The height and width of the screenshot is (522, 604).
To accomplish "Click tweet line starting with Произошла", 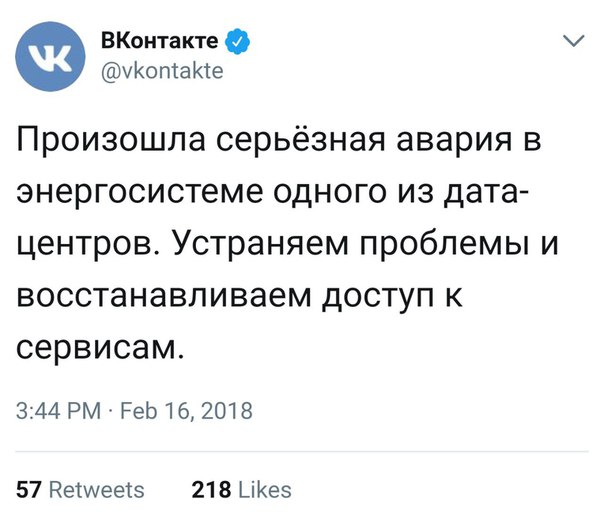I will (279, 141).
